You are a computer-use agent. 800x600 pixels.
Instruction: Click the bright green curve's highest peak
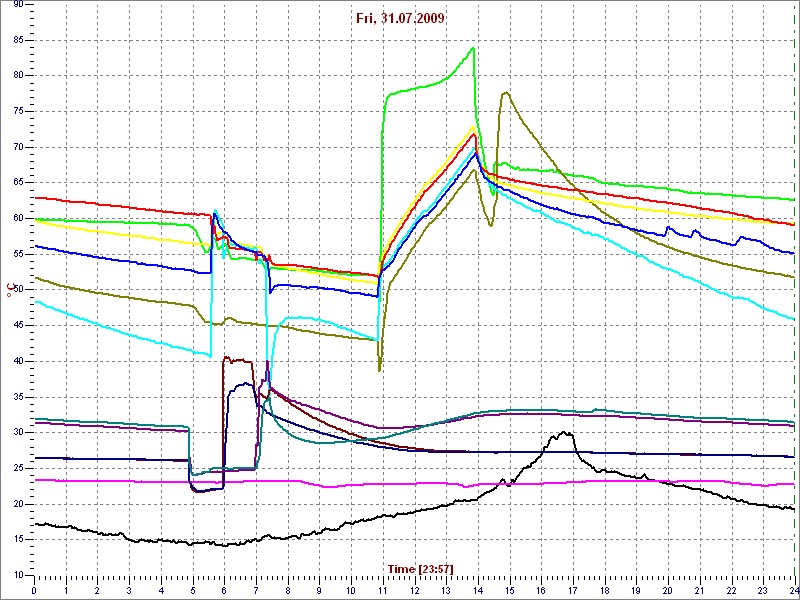click(x=473, y=48)
